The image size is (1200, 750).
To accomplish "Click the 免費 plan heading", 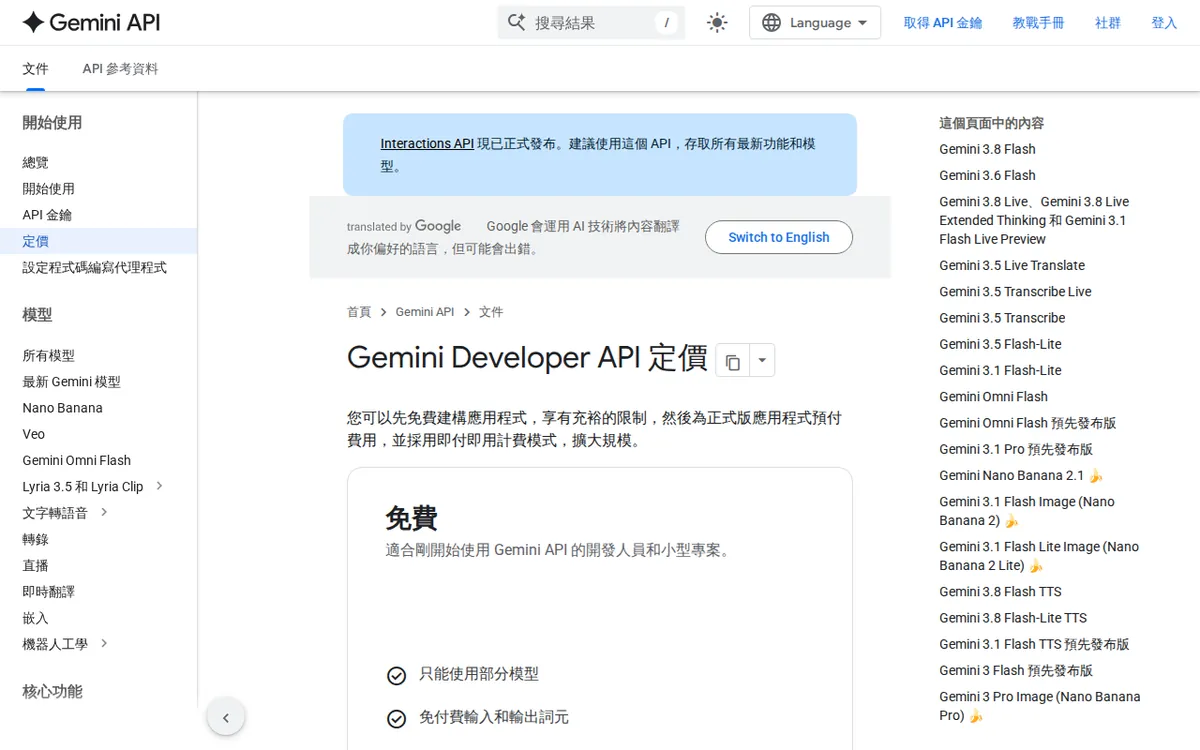I will tap(411, 517).
